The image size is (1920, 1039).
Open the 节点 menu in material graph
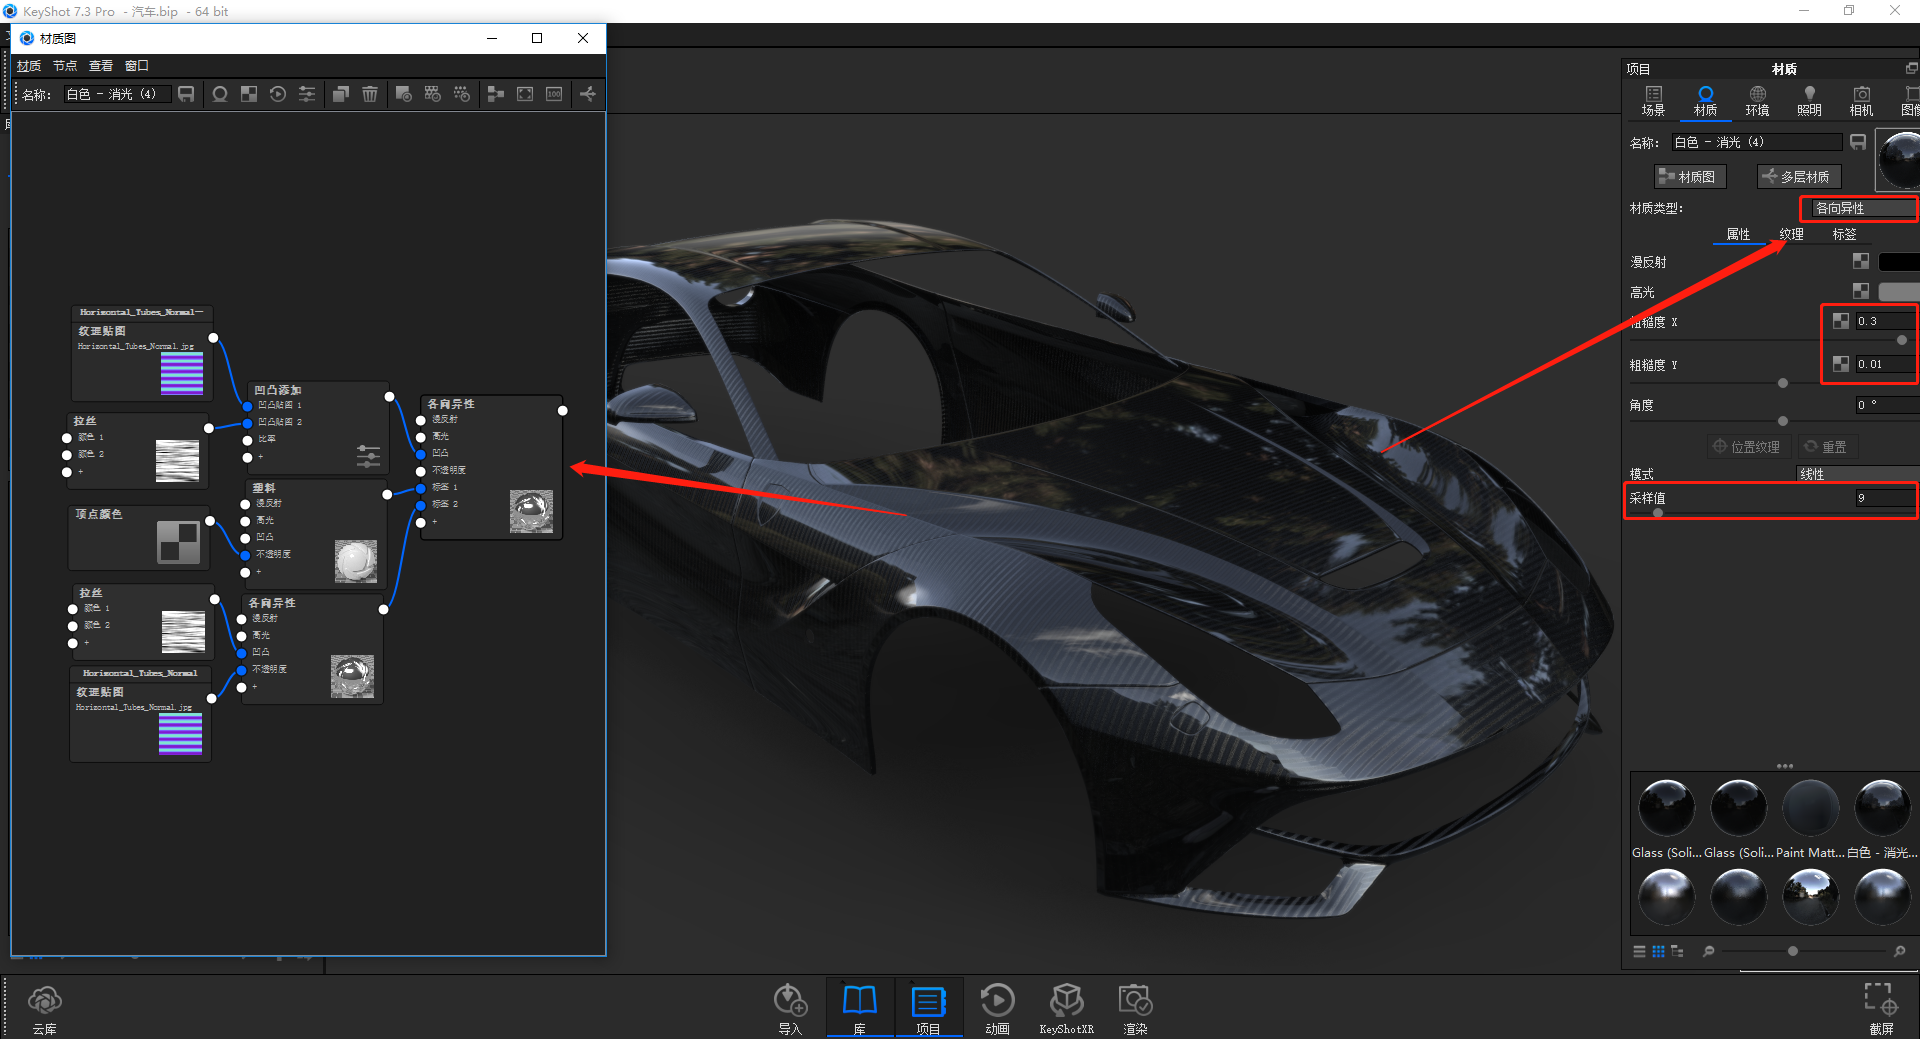(x=65, y=65)
